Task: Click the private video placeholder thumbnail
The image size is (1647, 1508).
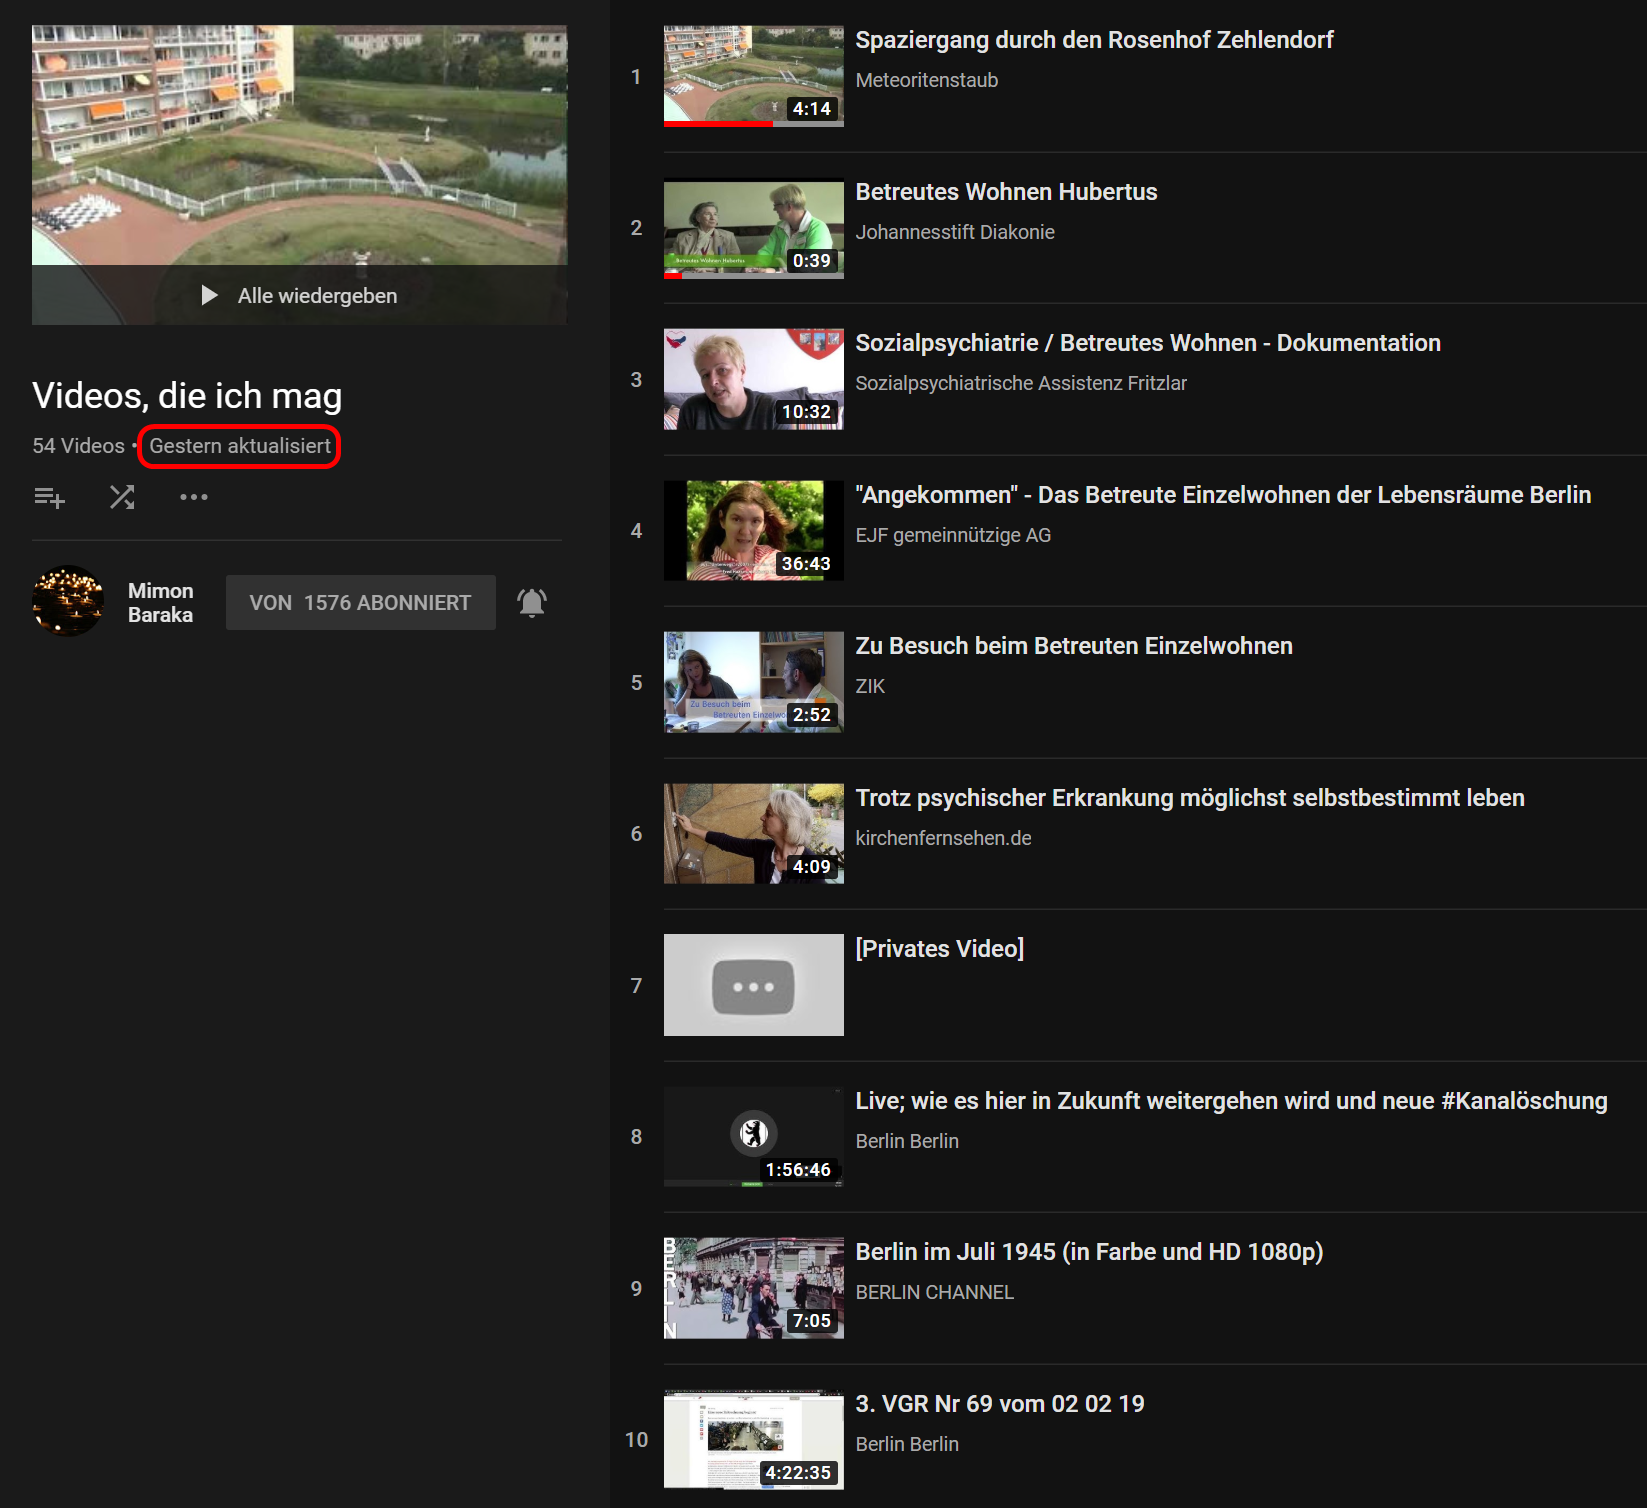Action: tap(754, 985)
